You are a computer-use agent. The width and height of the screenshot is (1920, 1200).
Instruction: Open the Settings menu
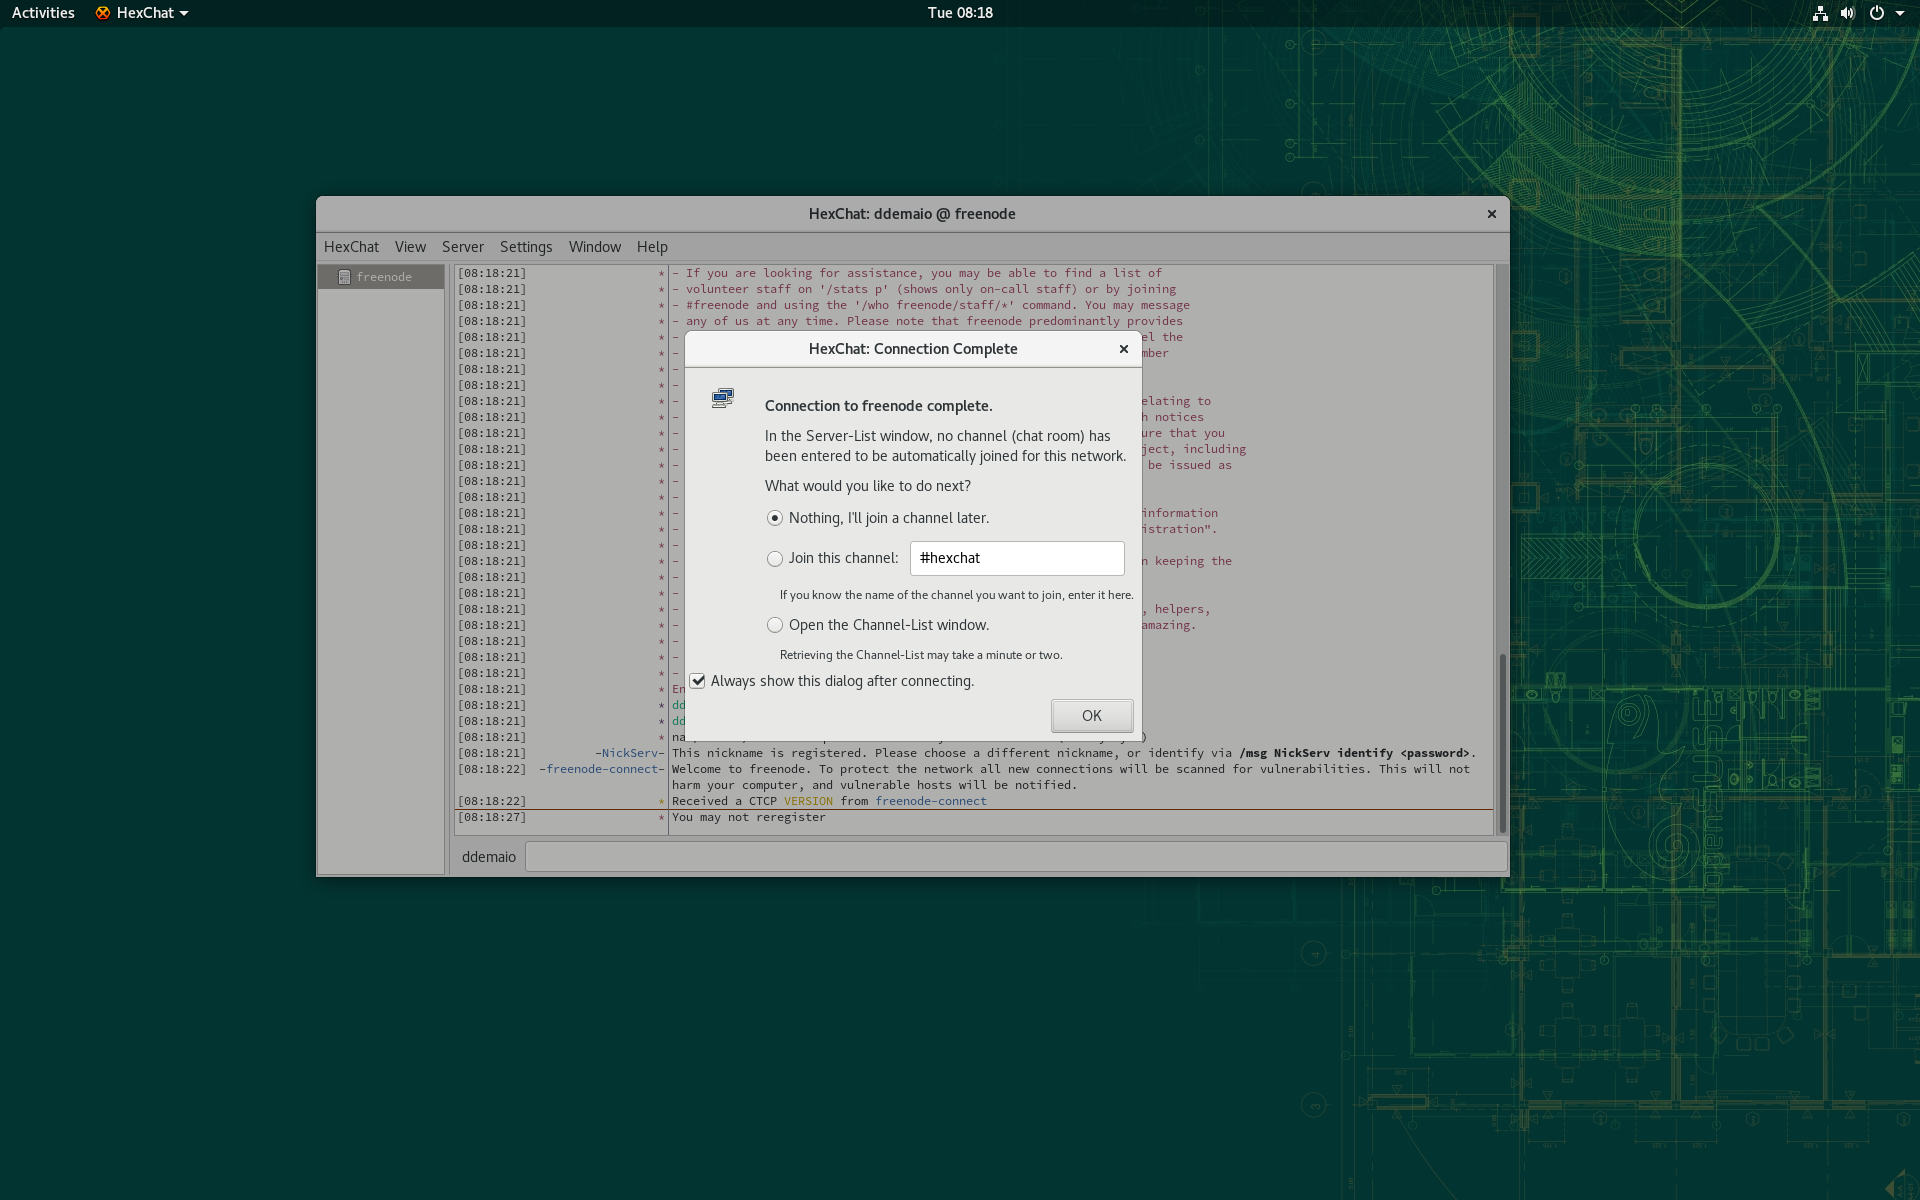[525, 247]
